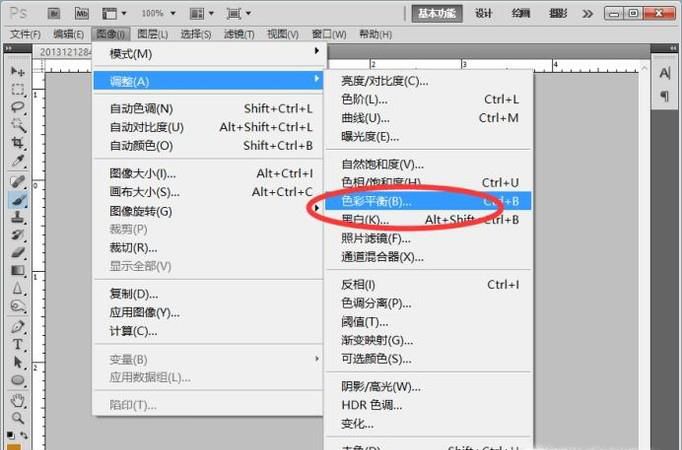682x450 pixels.
Task: Choose 色阶(L)... adjustment
Action: tap(428, 100)
